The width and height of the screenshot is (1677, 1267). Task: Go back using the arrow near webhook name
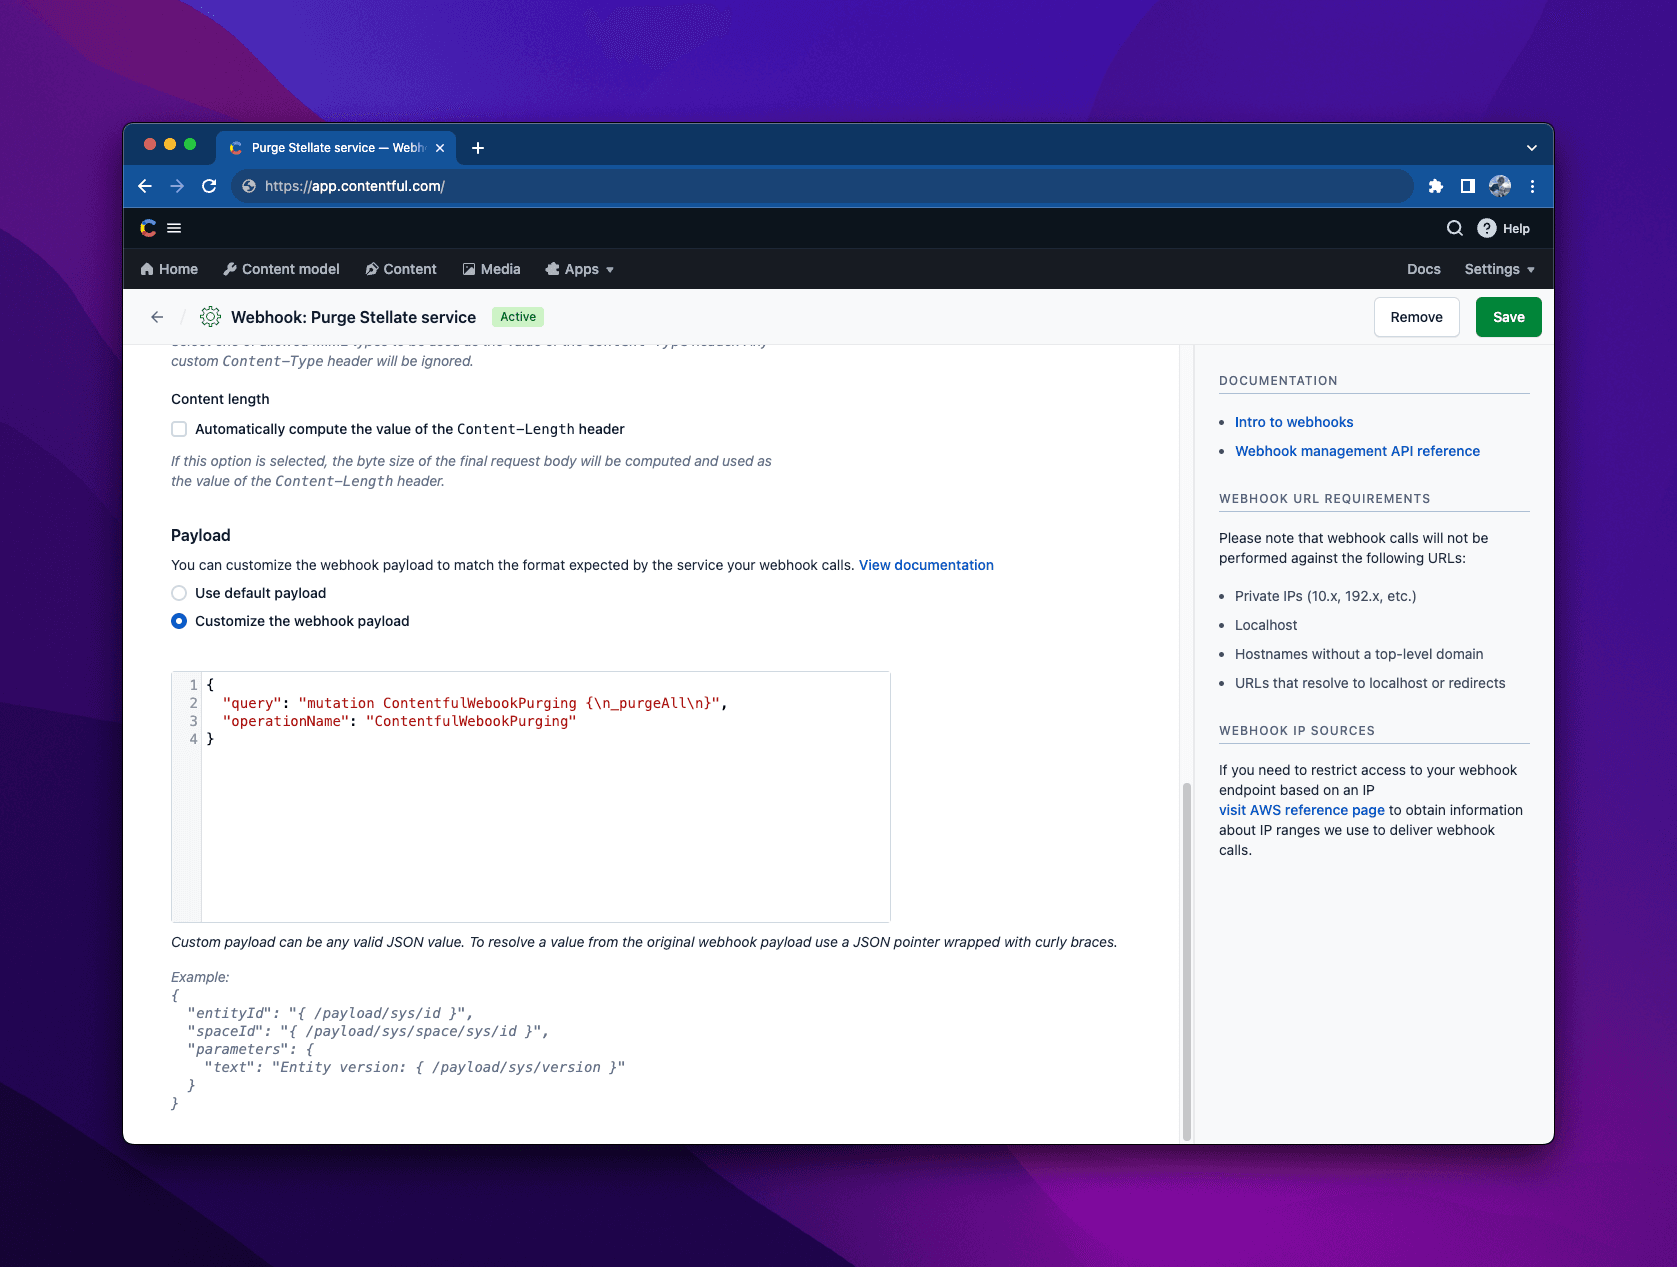tap(156, 317)
